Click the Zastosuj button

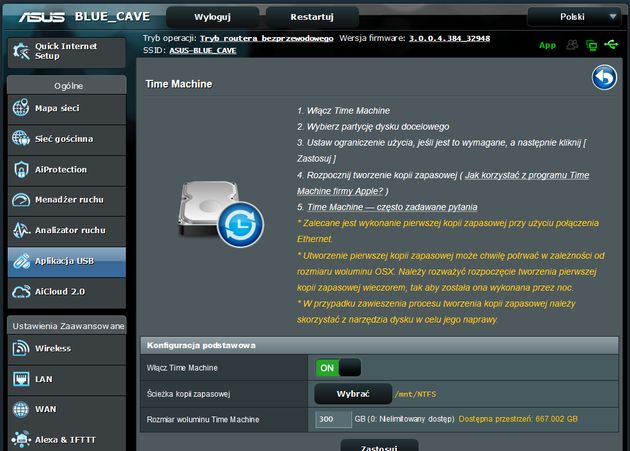click(x=379, y=445)
